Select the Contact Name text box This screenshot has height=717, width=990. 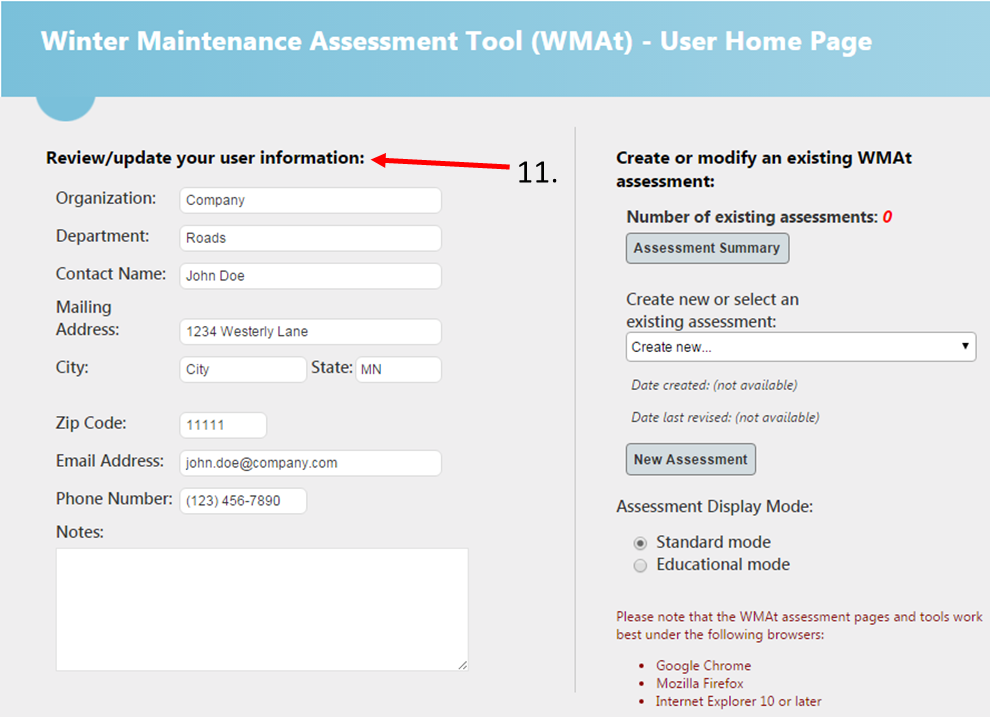(x=310, y=276)
